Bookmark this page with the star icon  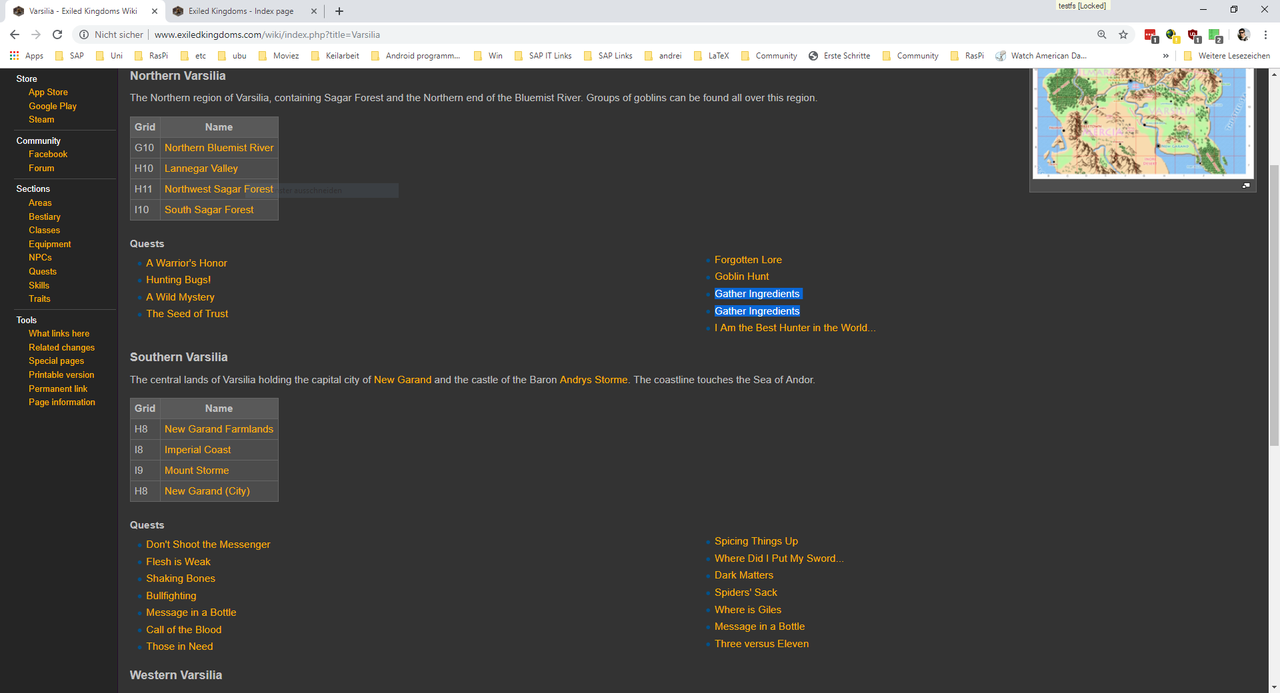1123,34
